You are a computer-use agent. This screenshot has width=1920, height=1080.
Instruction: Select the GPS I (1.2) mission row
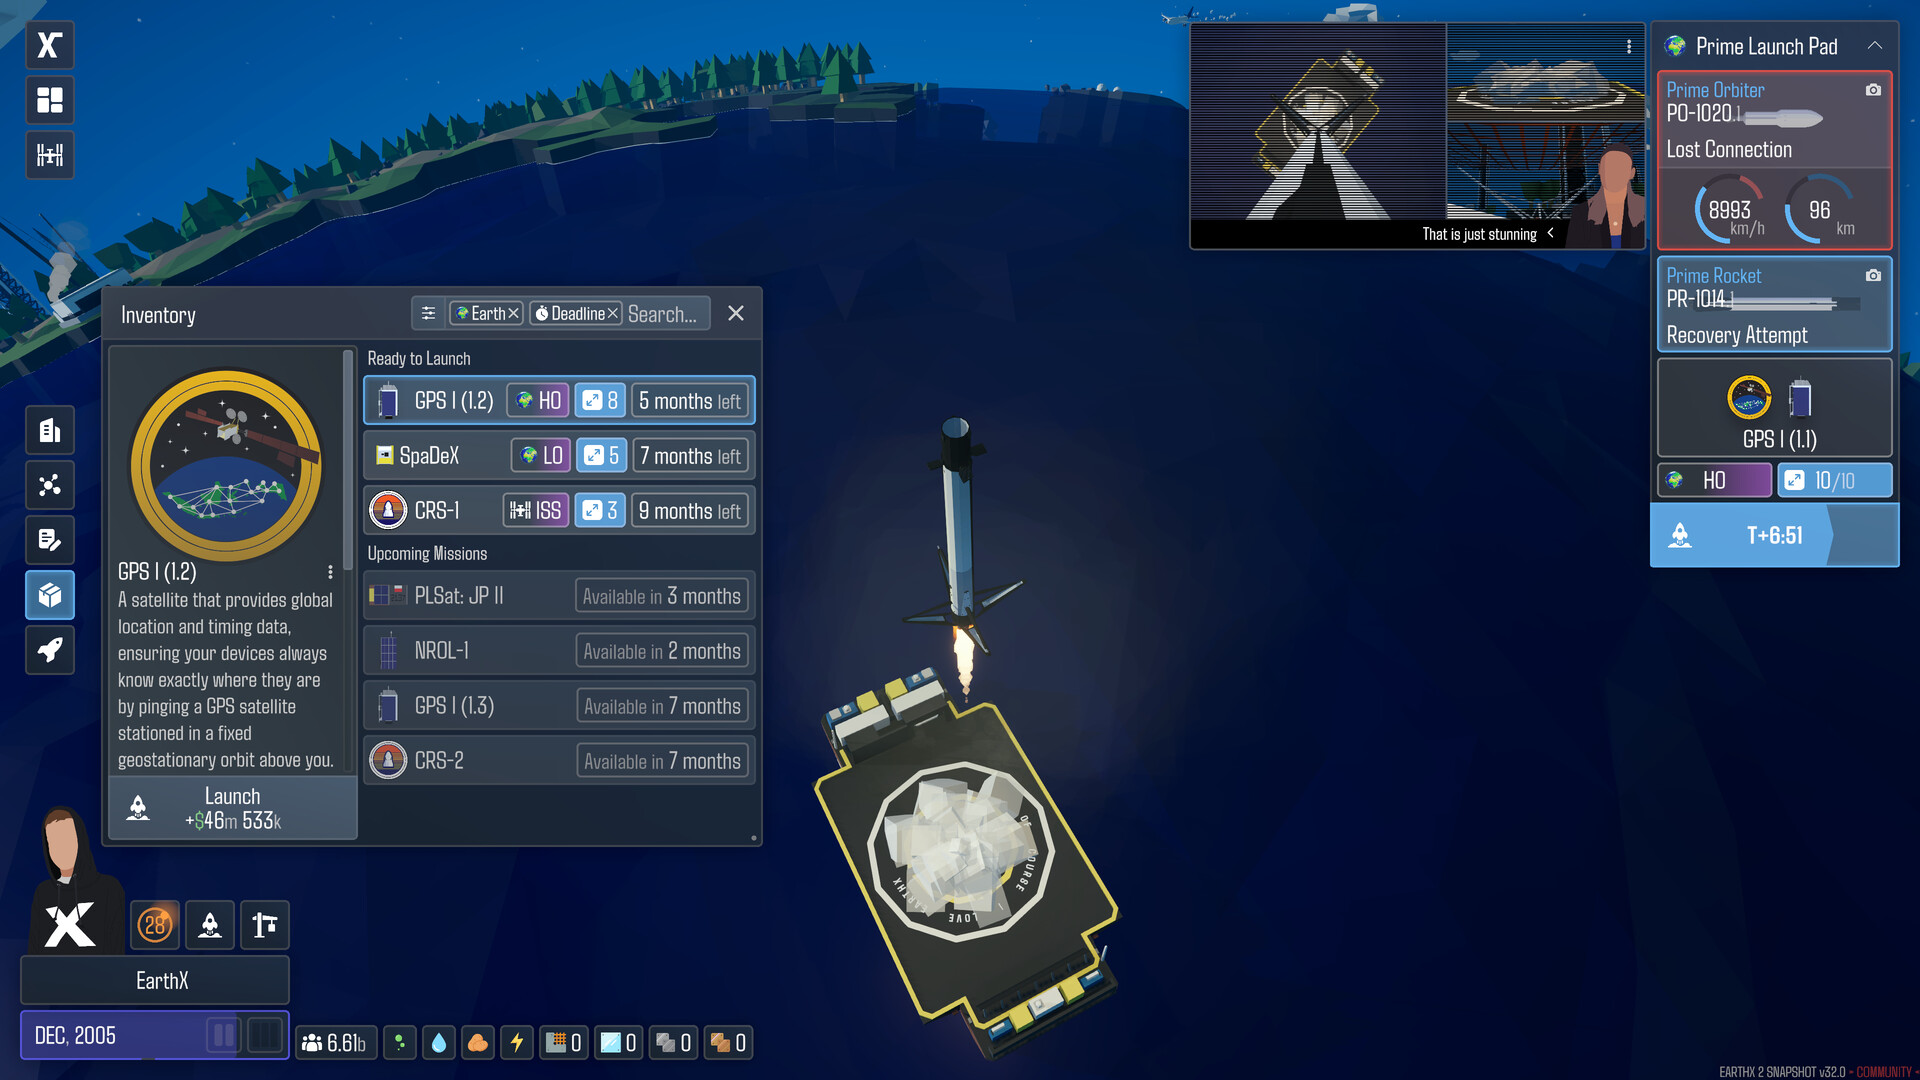(559, 401)
